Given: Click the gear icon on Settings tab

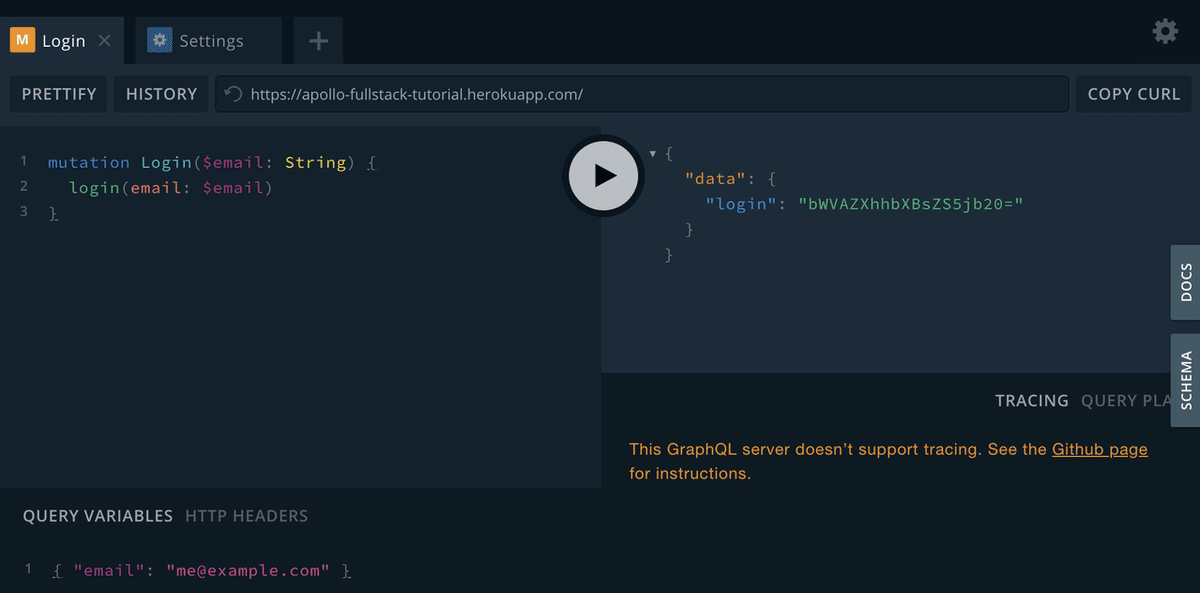Looking at the screenshot, I should tap(160, 40).
